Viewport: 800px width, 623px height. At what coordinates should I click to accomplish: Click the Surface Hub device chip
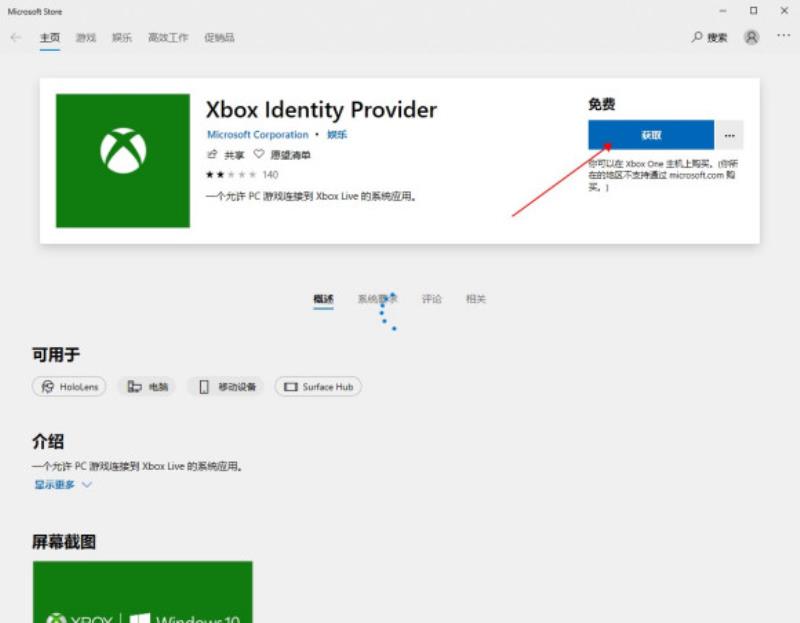pos(318,387)
